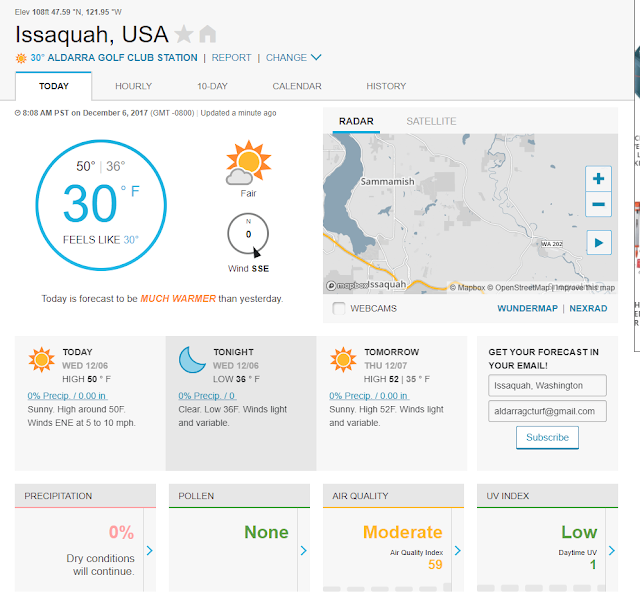Open the 10-Day forecast tab

[x=212, y=86]
